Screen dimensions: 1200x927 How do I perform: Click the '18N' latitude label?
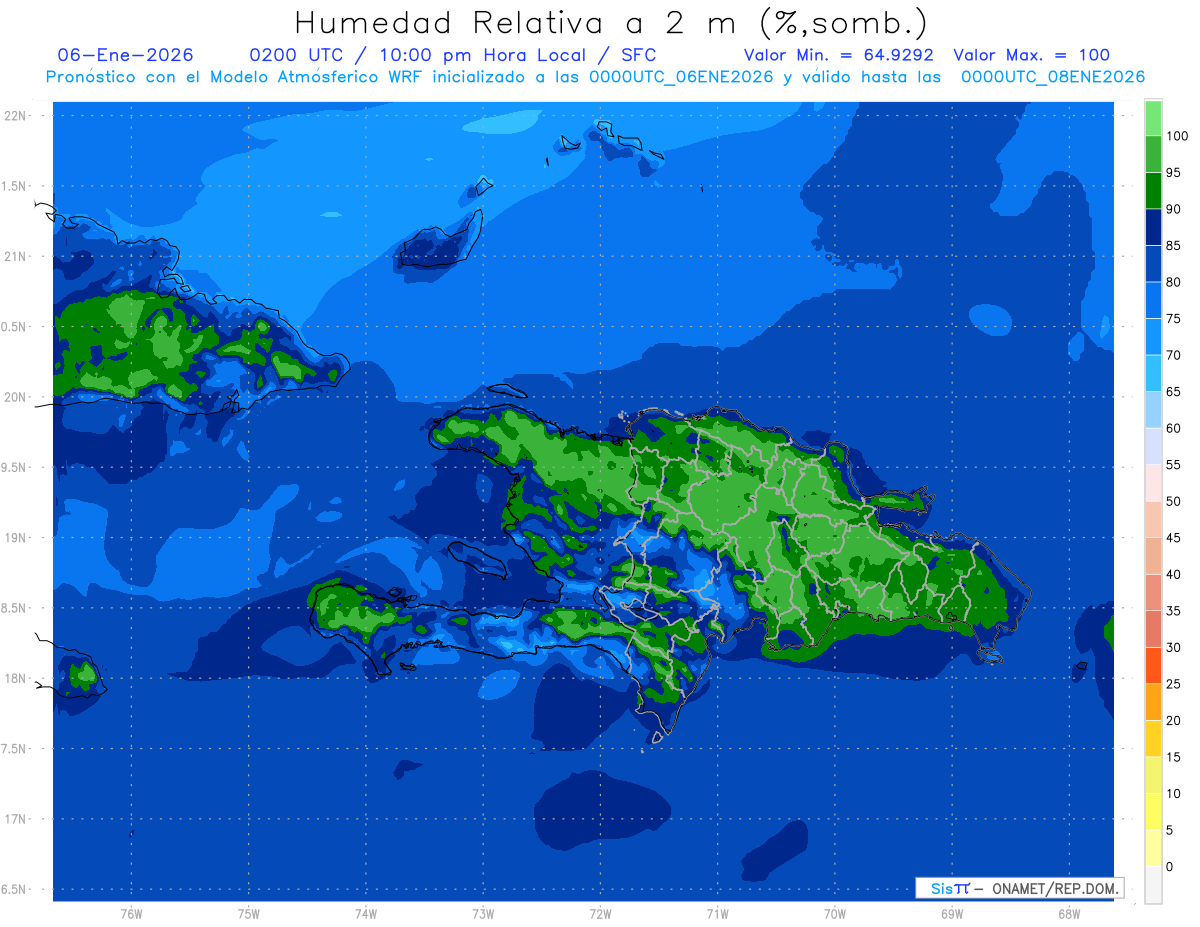(15, 679)
